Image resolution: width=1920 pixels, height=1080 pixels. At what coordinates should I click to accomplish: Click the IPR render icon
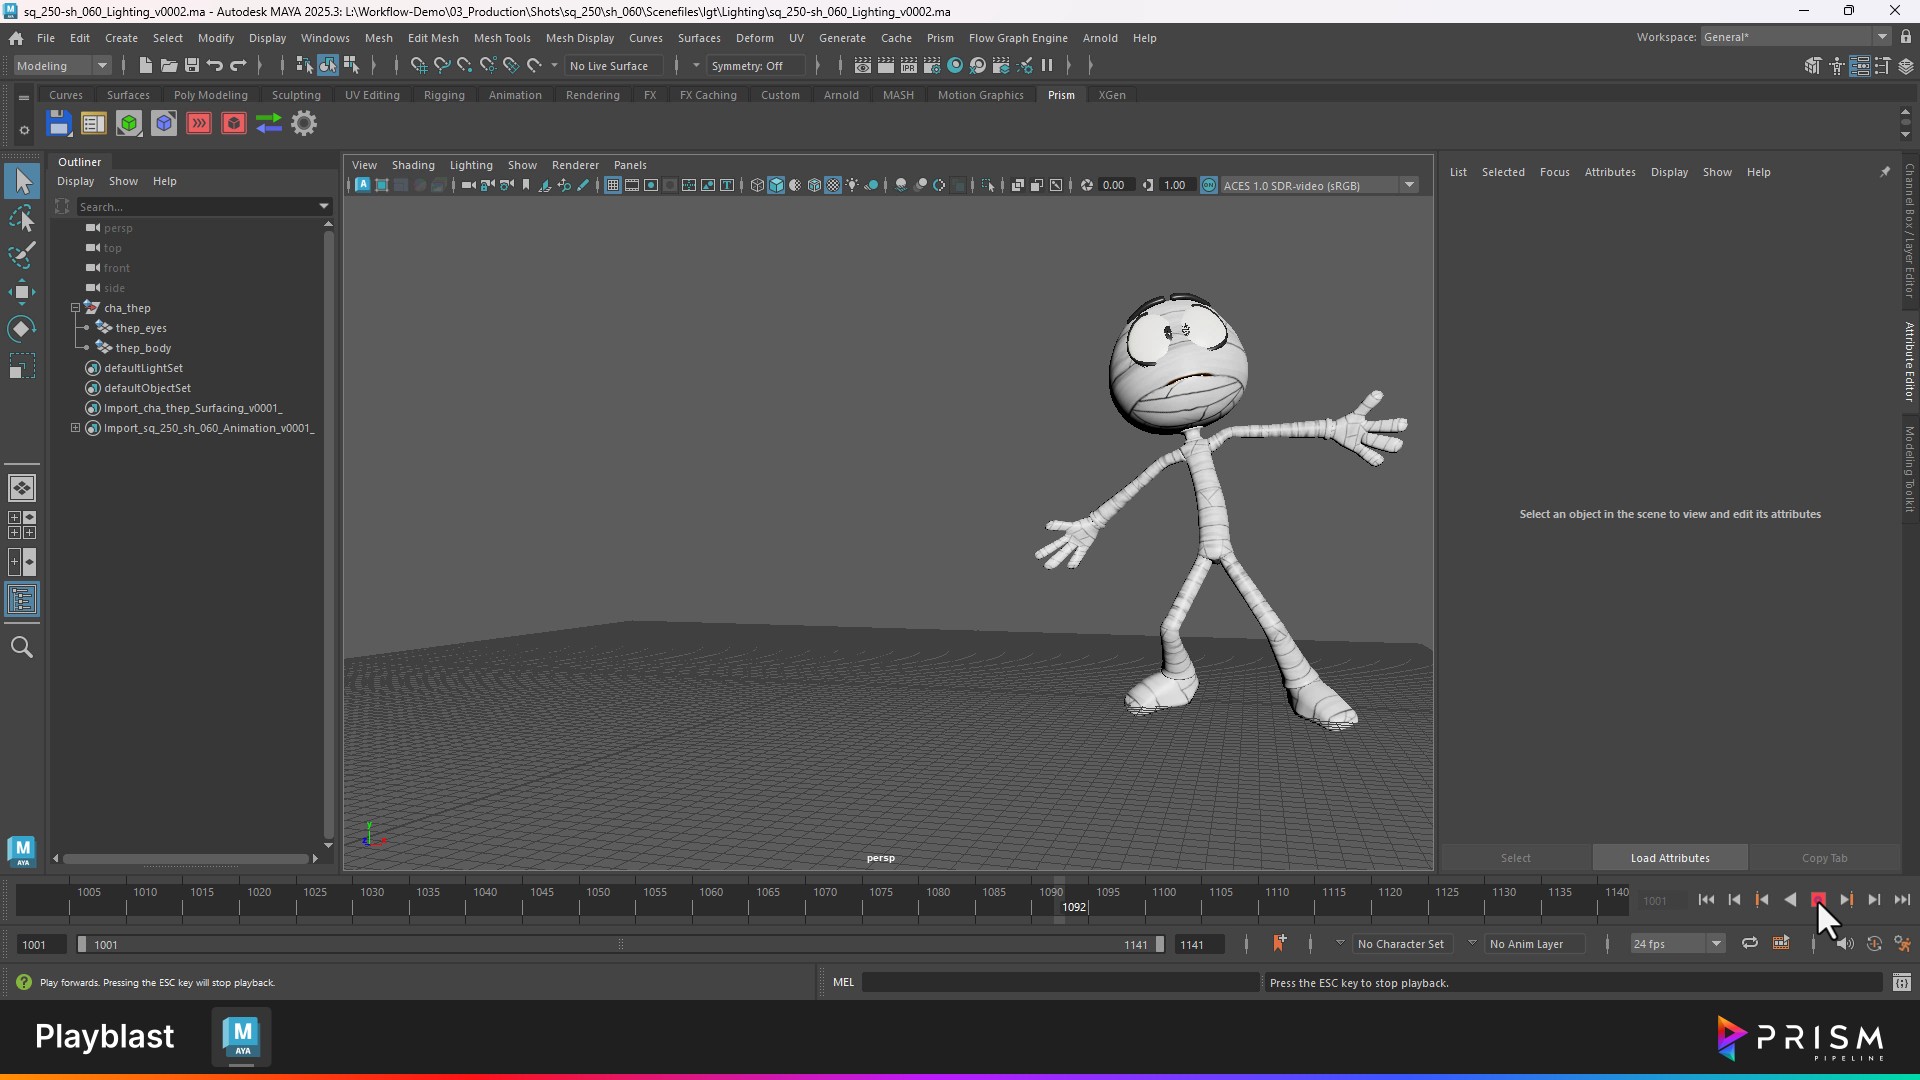pos(909,66)
